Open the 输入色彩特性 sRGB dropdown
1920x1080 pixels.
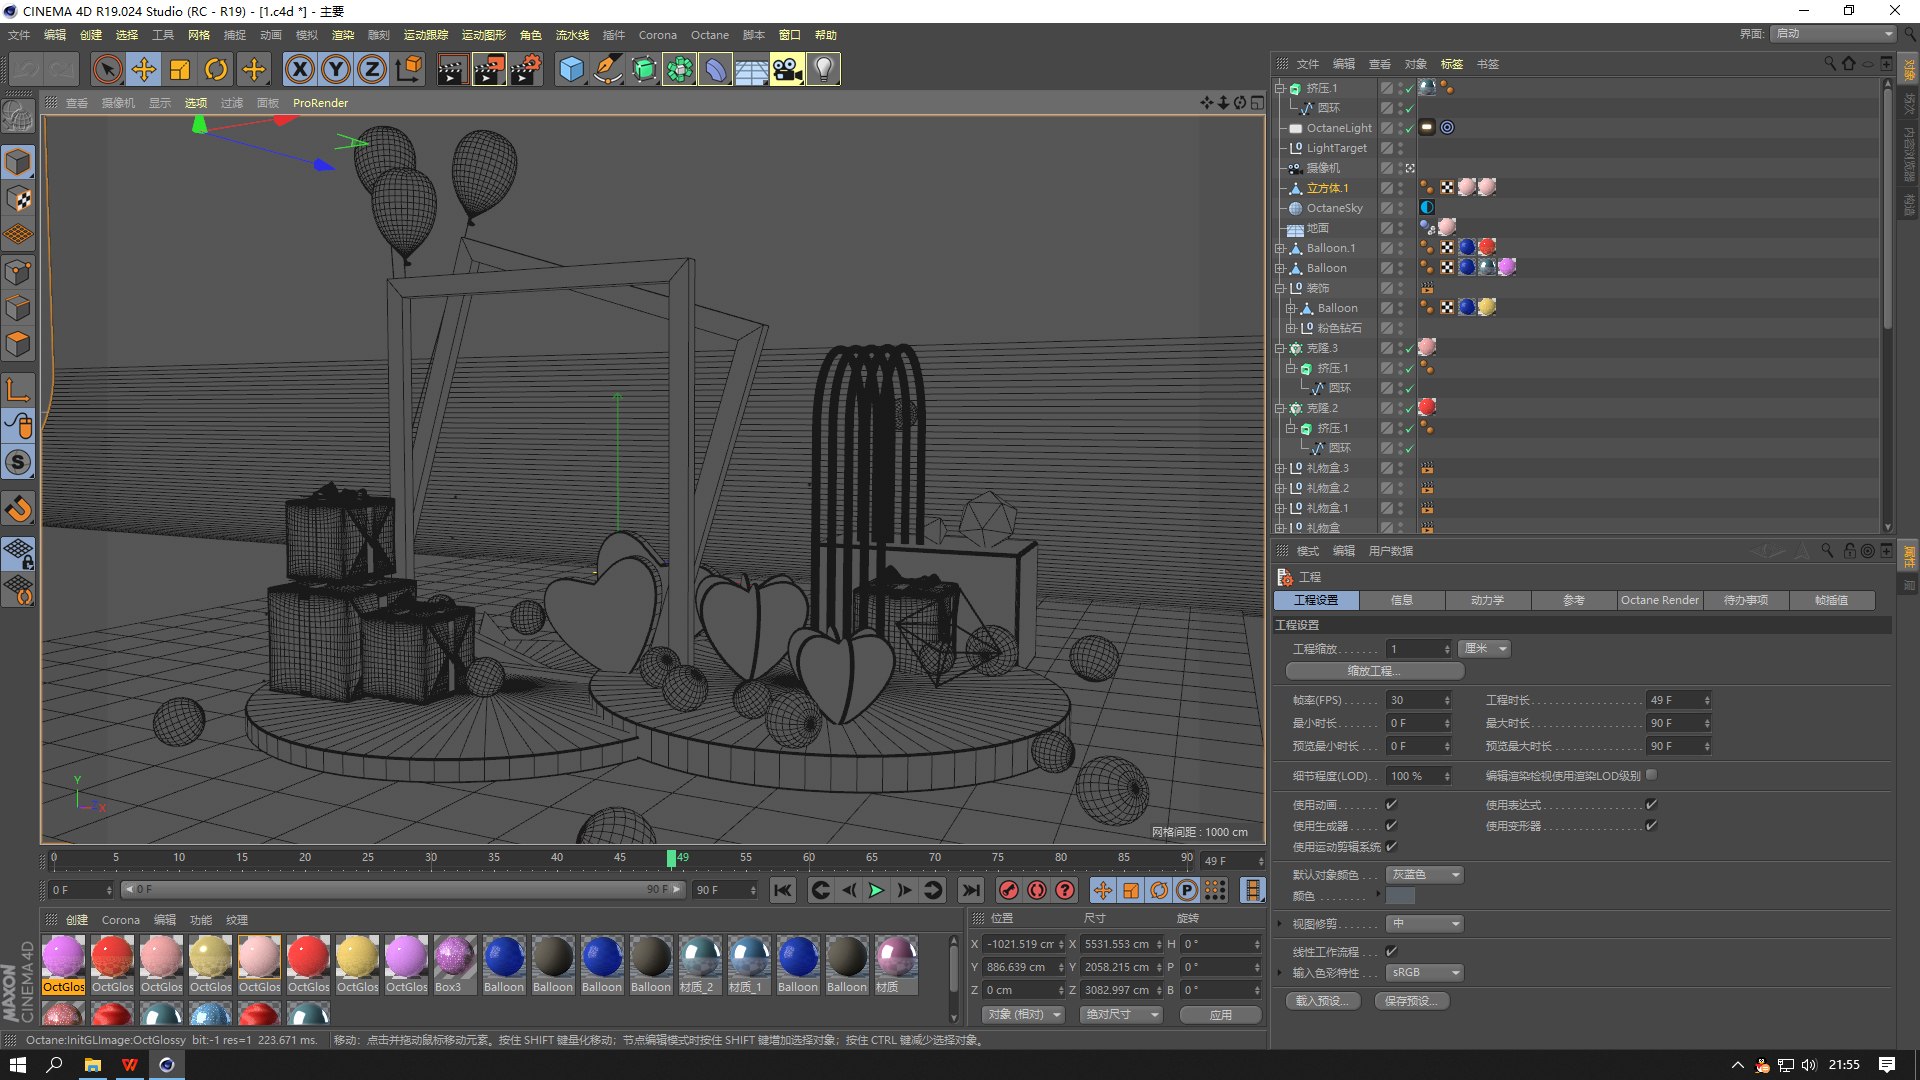click(x=1425, y=972)
